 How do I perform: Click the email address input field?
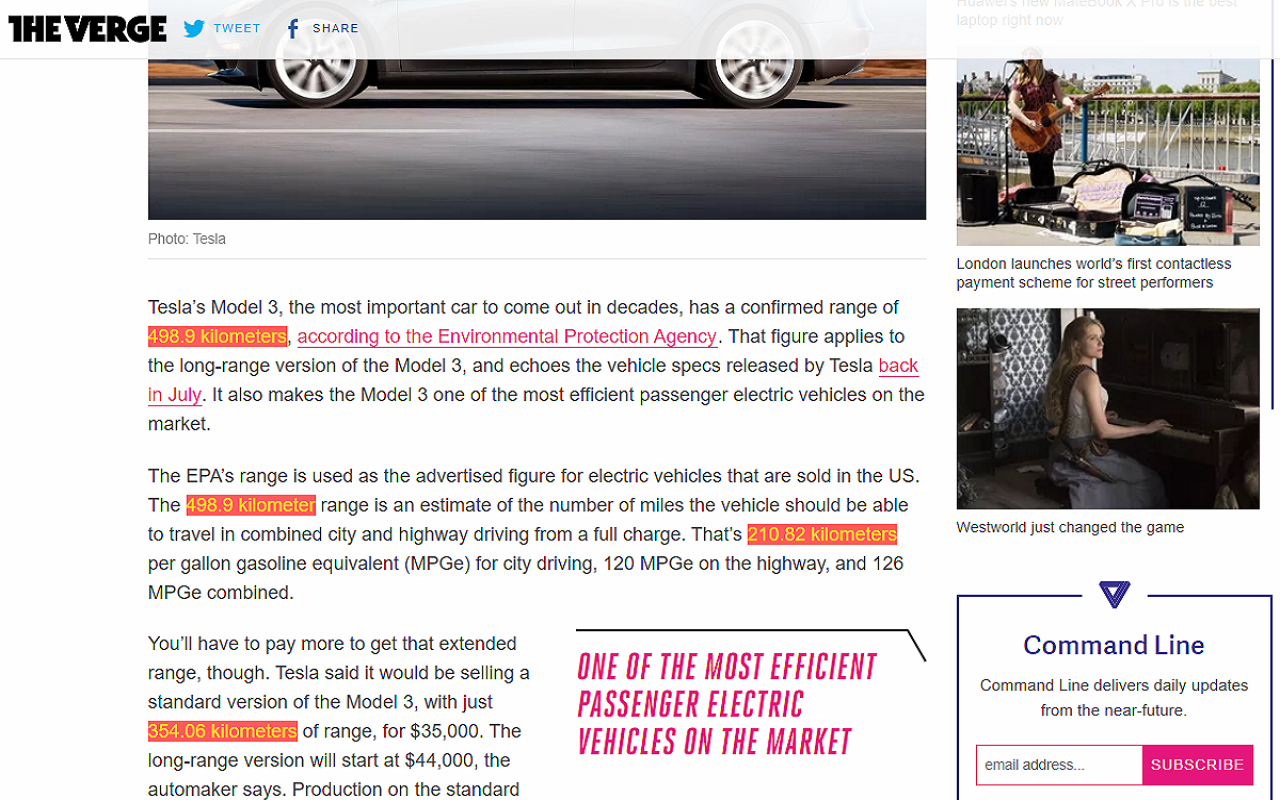tap(1059, 765)
